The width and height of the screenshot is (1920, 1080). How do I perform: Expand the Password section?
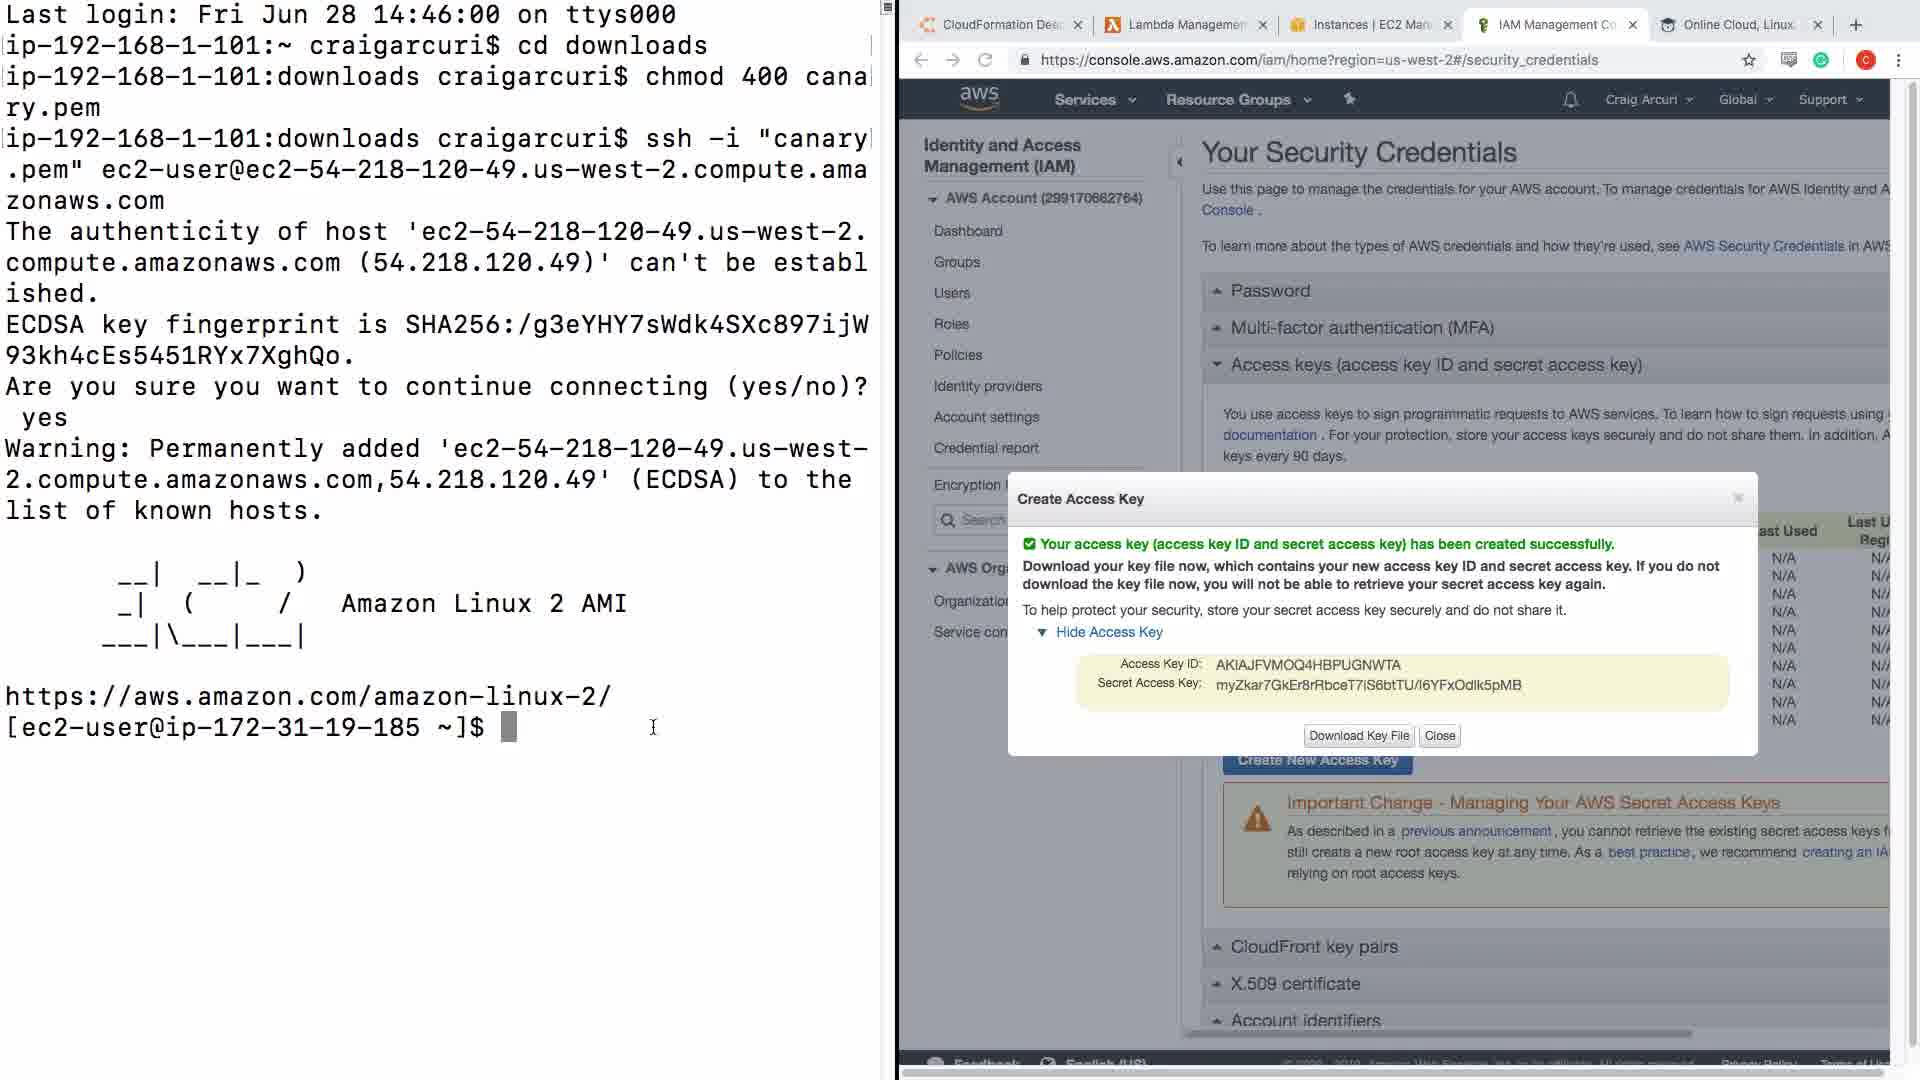(x=1269, y=291)
